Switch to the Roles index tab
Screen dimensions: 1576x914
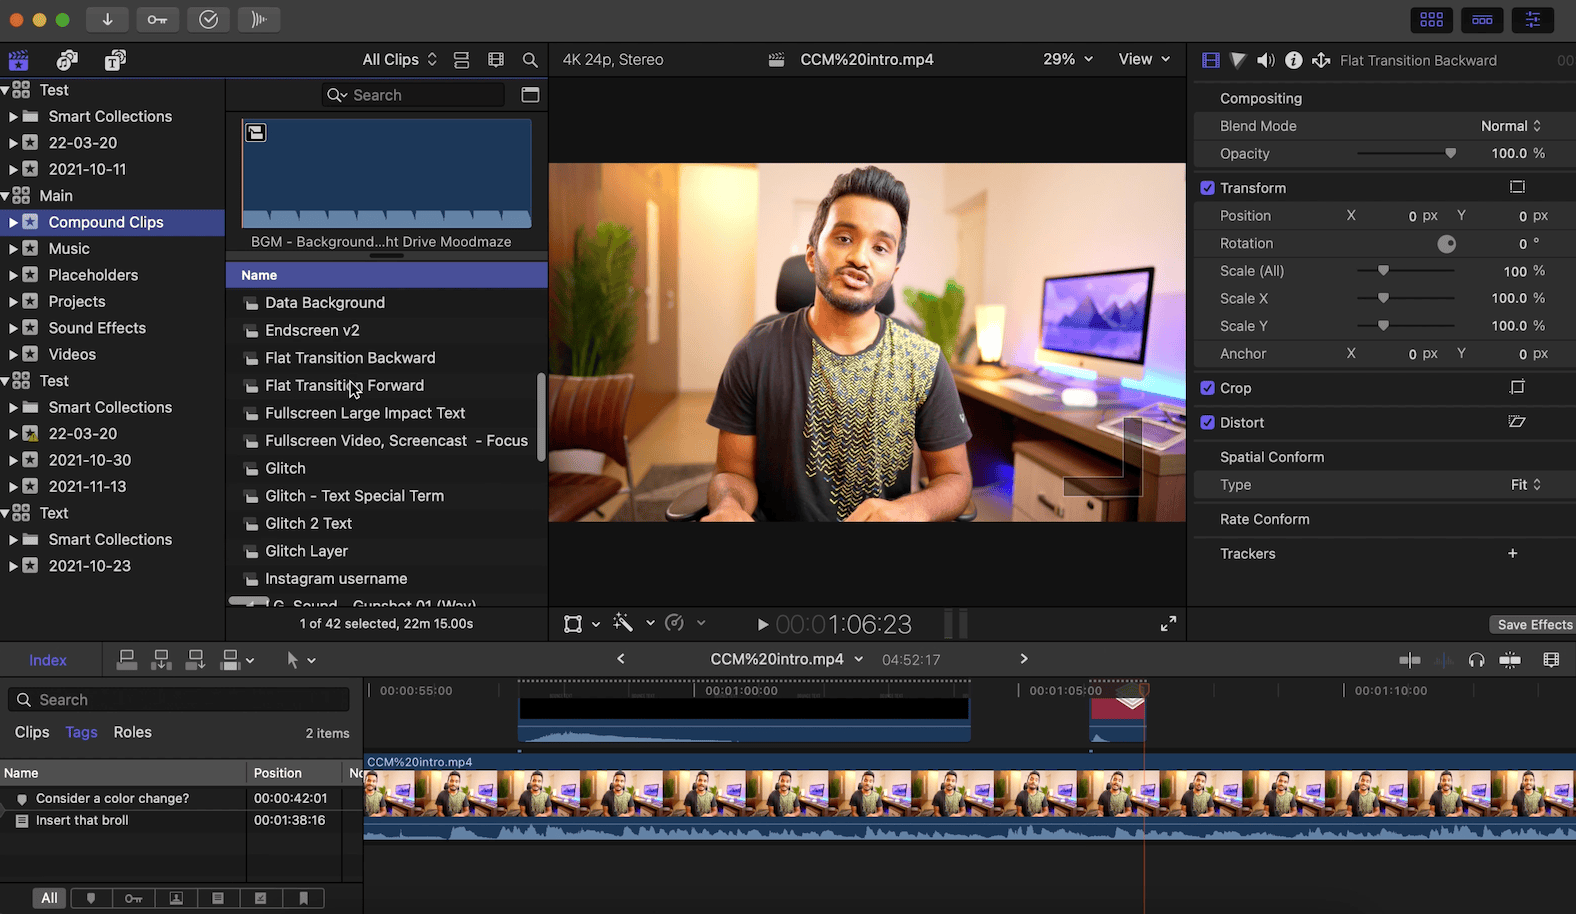[x=133, y=733]
